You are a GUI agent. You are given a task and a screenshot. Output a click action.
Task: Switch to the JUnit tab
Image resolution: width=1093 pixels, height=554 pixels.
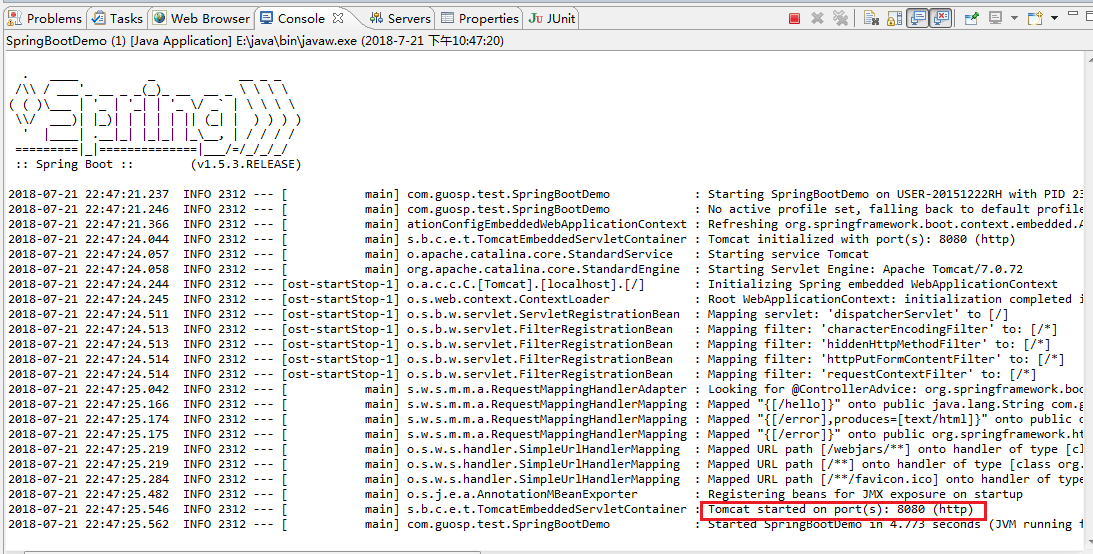coord(552,19)
